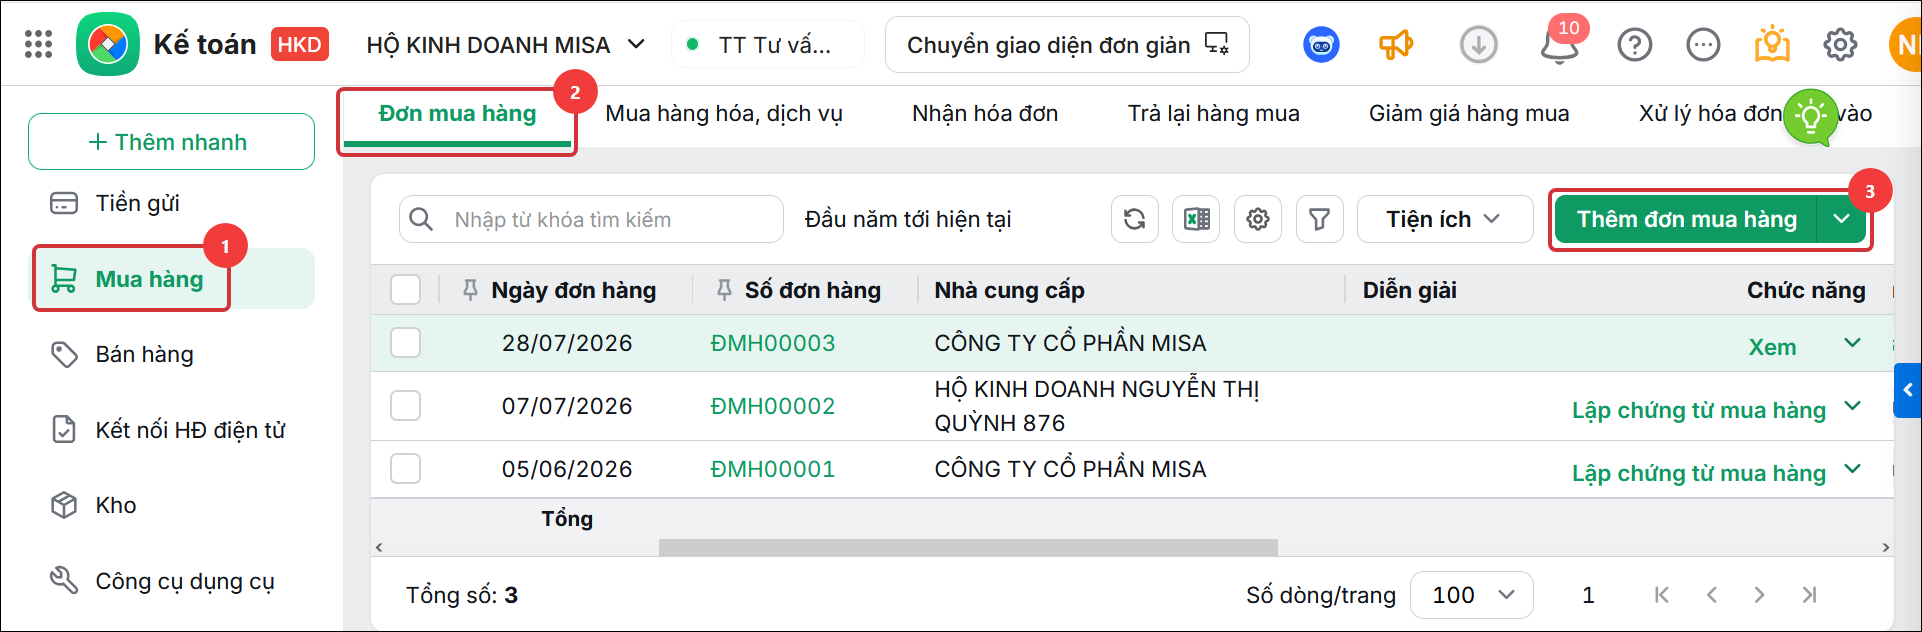Expand the Tiện ích dropdown
Image resolution: width=1922 pixels, height=632 pixels.
point(1444,219)
